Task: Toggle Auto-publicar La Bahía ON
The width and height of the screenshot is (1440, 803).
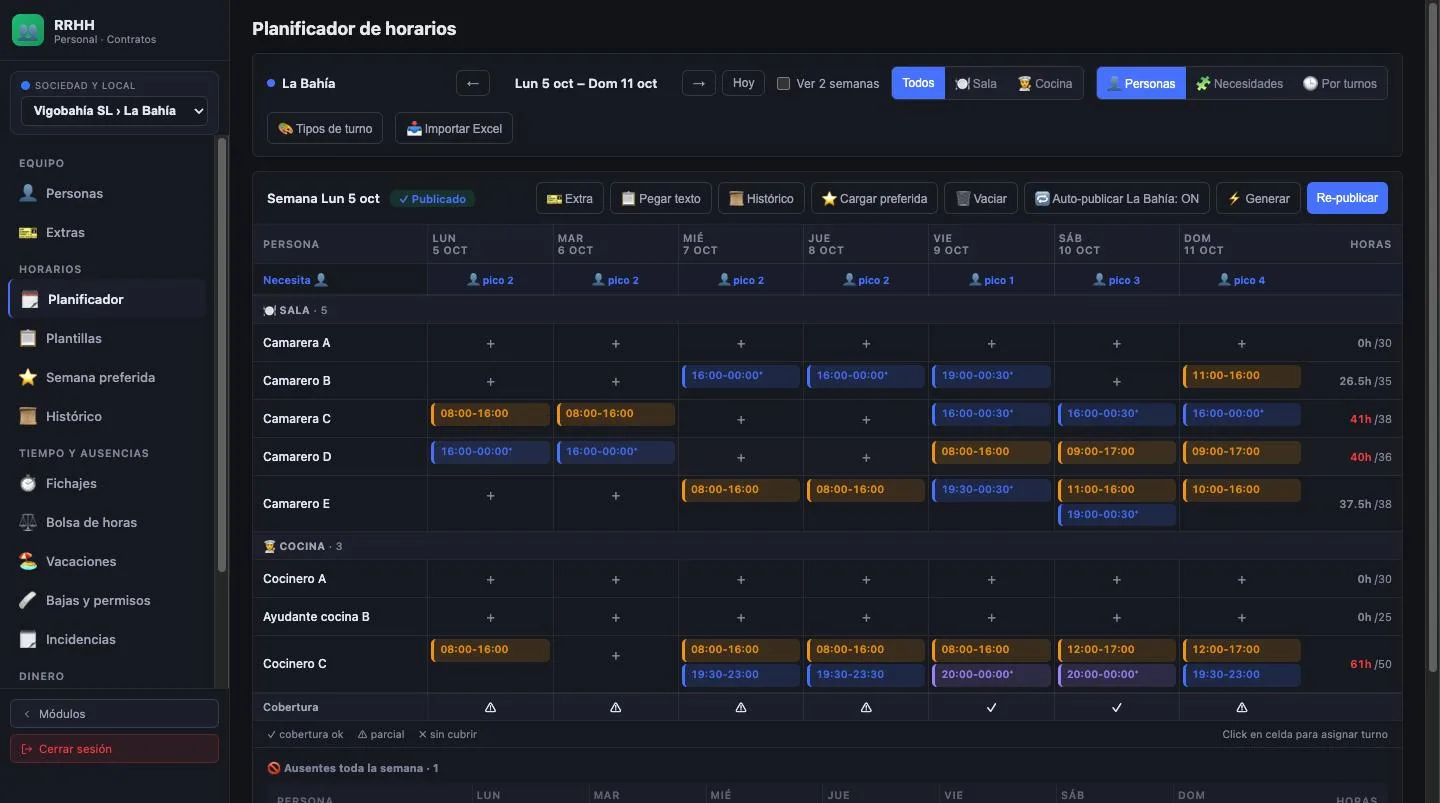Action: pyautogui.click(x=1117, y=198)
